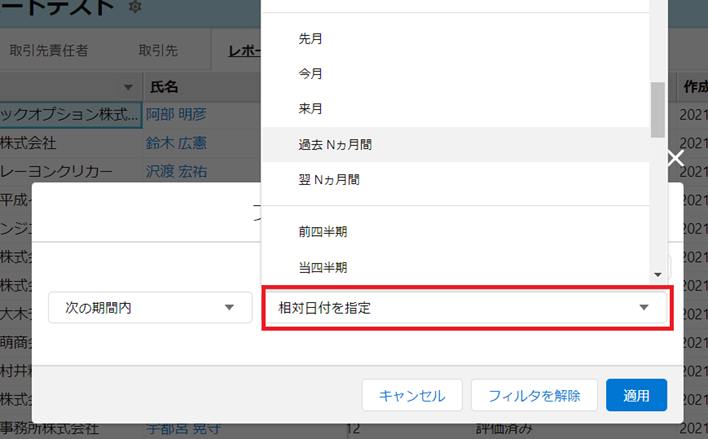Viewport: 708px width, 439px height.
Task: Click the scroll down arrow of list
Action: pos(658,275)
